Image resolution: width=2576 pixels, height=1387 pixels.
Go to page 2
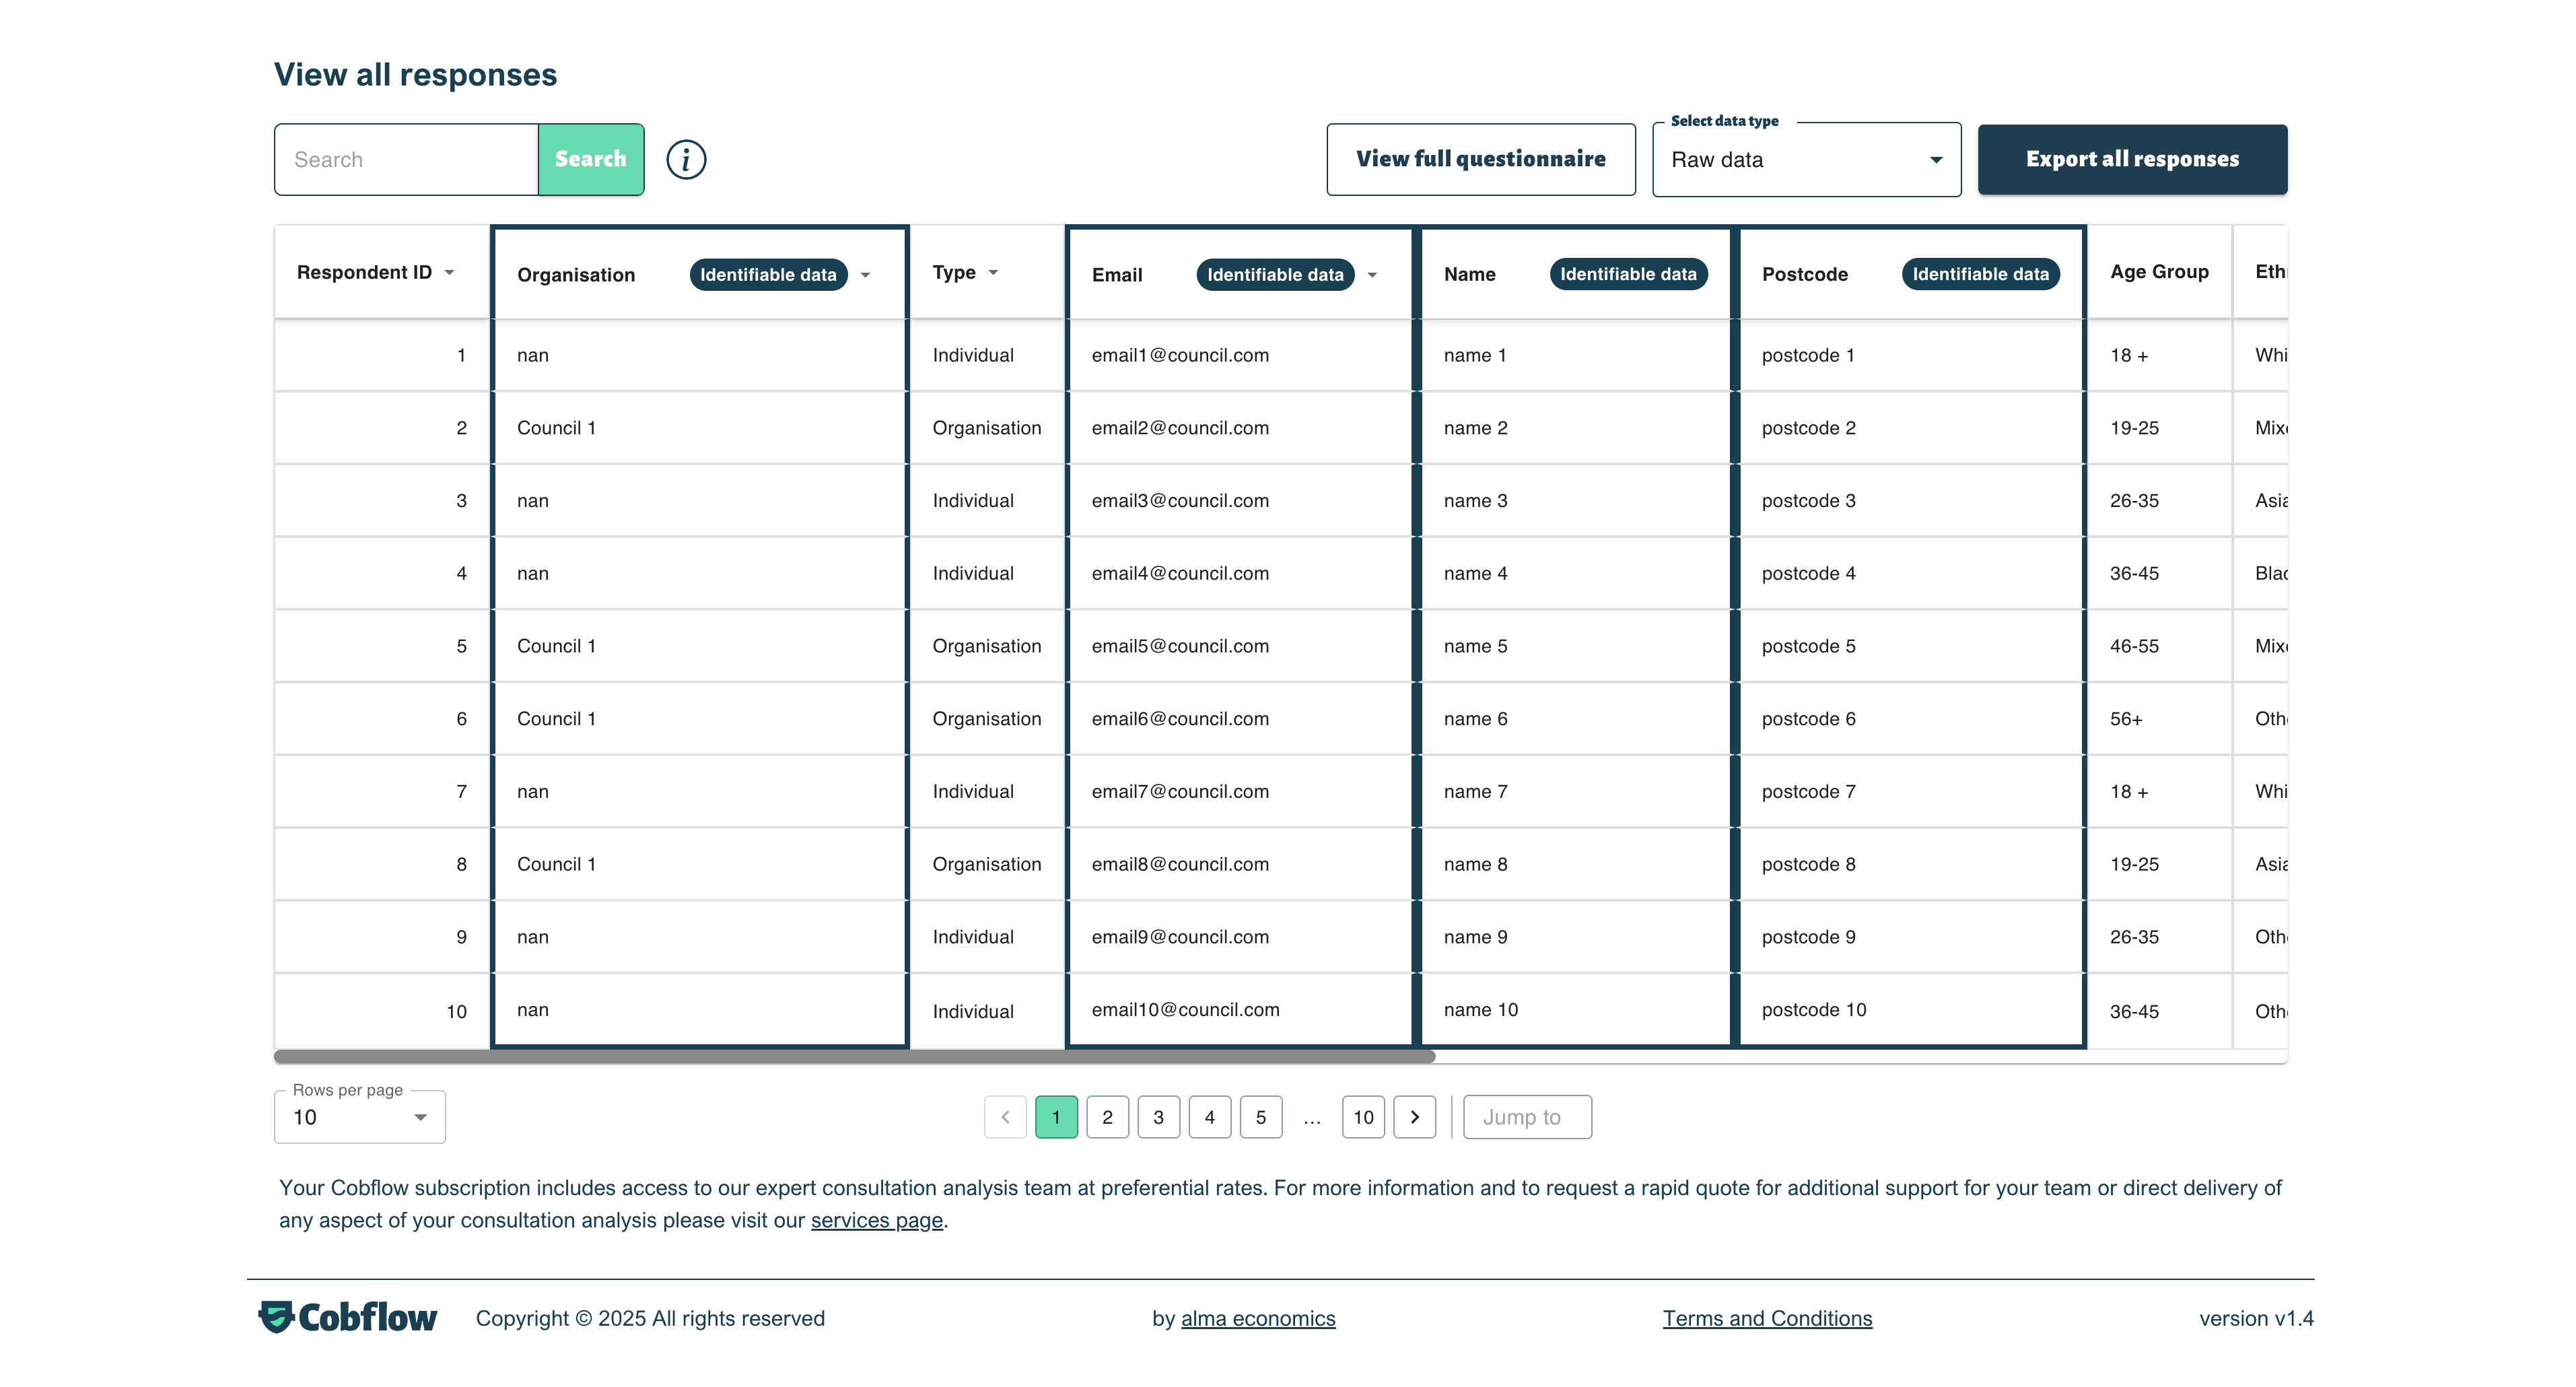(x=1107, y=1117)
